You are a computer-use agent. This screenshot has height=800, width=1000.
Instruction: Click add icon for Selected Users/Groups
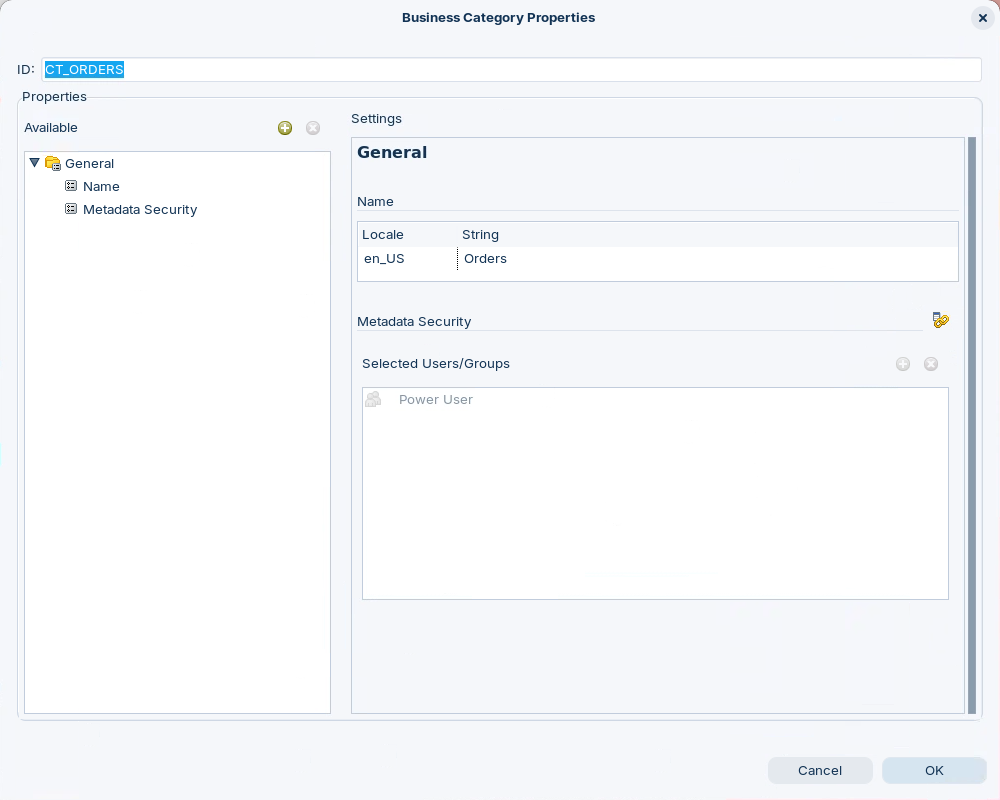coord(903,364)
